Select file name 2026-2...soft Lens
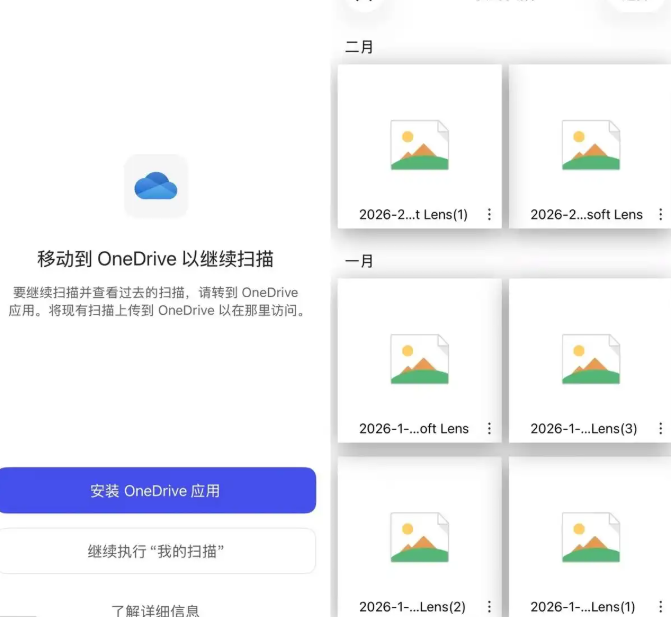671x617 pixels. click(587, 214)
